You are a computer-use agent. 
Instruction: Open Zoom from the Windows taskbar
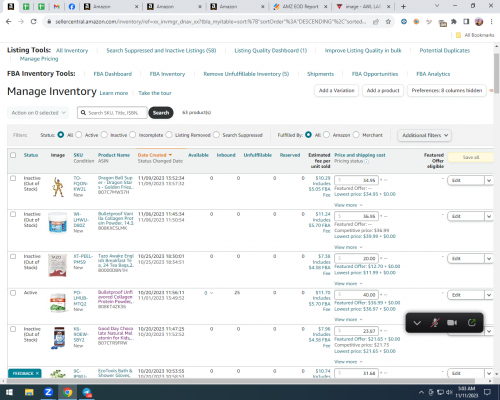pyautogui.click(x=48, y=392)
